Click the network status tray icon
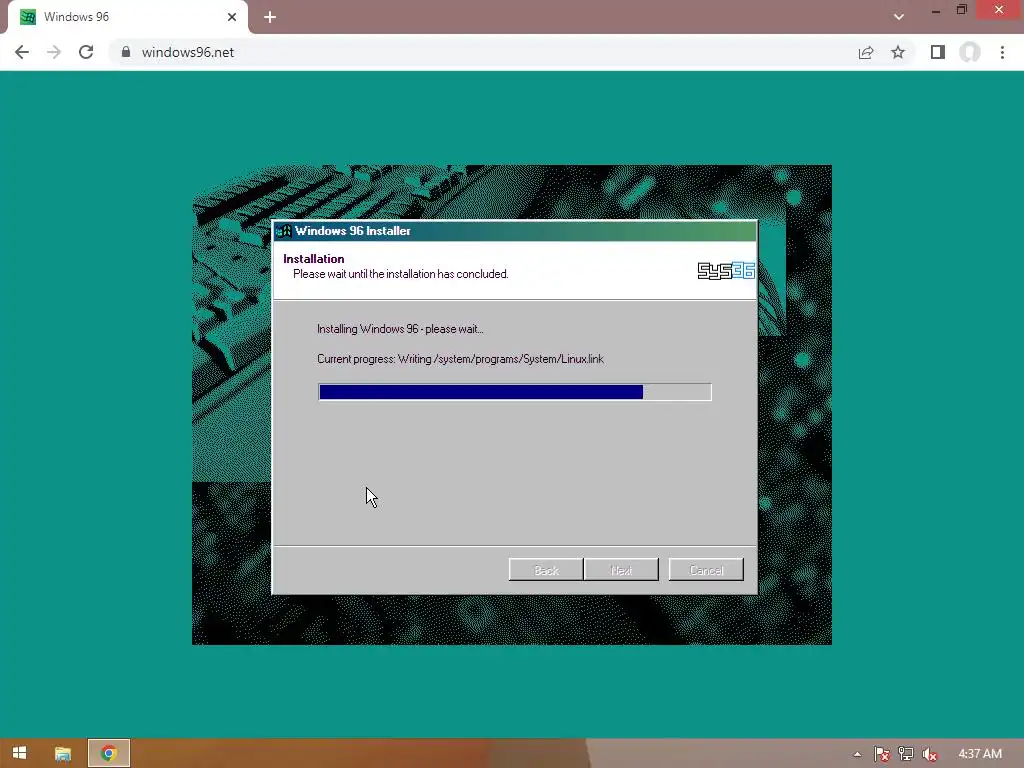Image resolution: width=1024 pixels, height=768 pixels. 906,754
